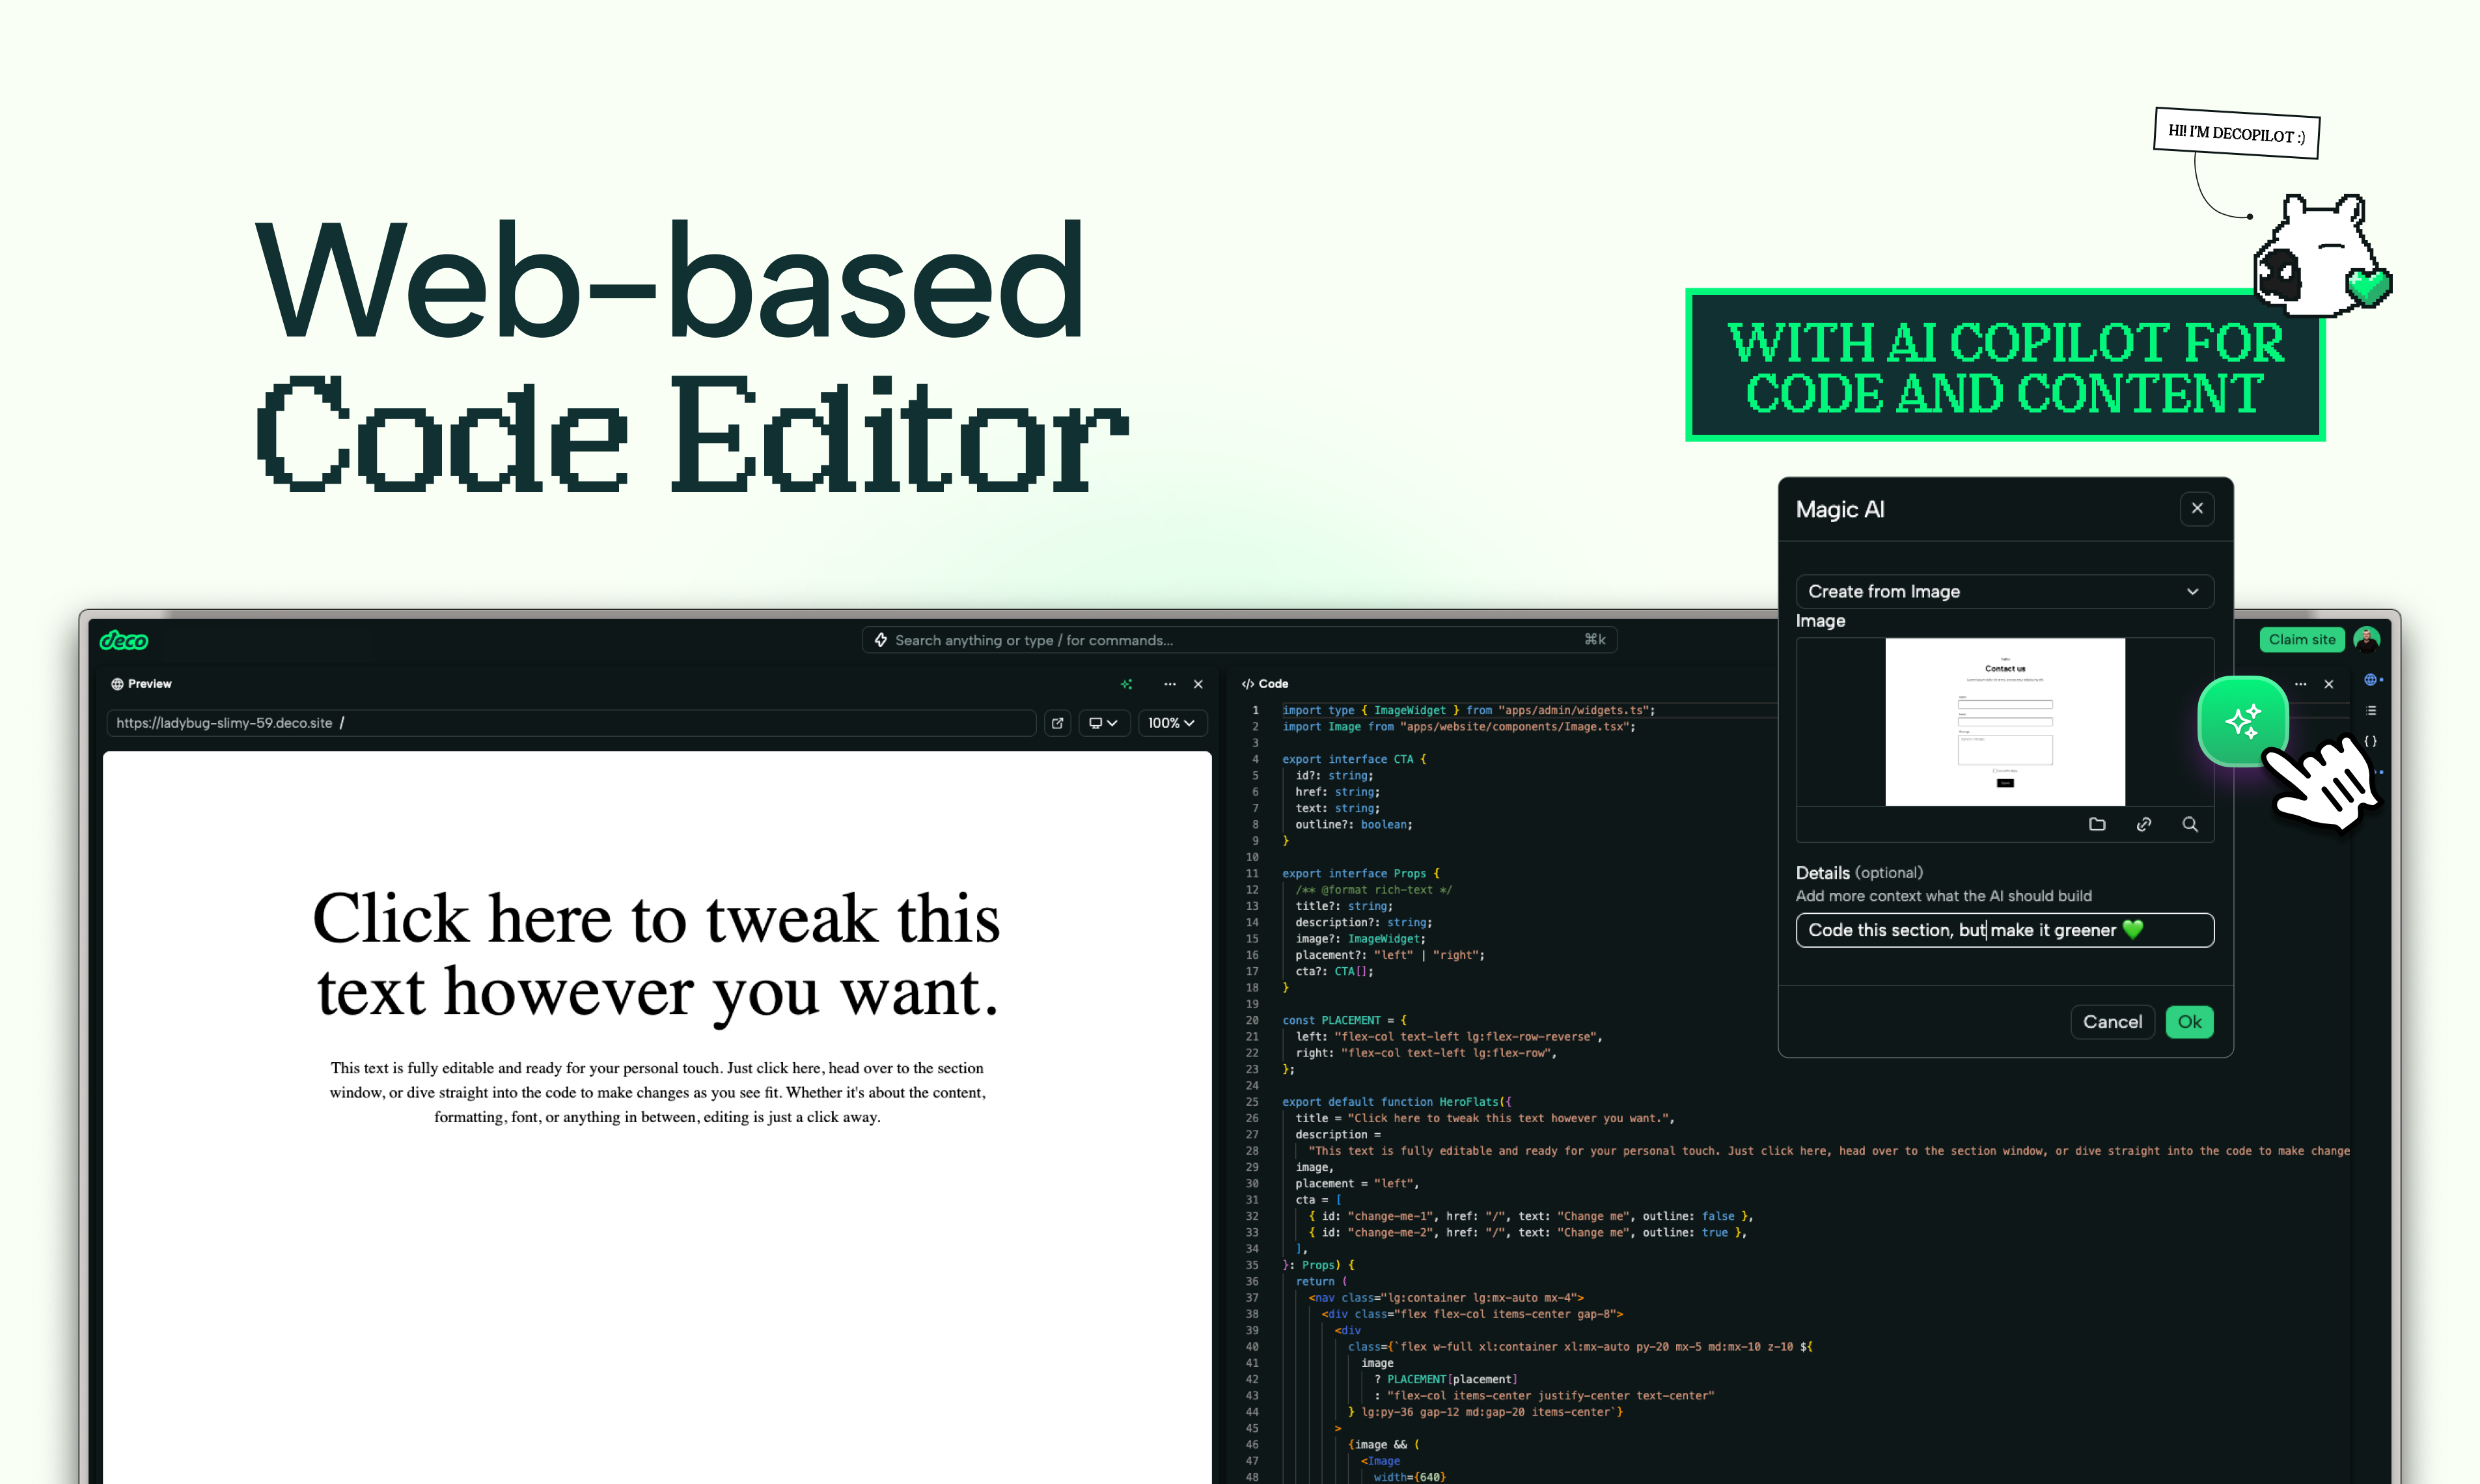This screenshot has height=1484, width=2480.
Task: Click the link icon under the image preview
Action: click(x=2143, y=824)
